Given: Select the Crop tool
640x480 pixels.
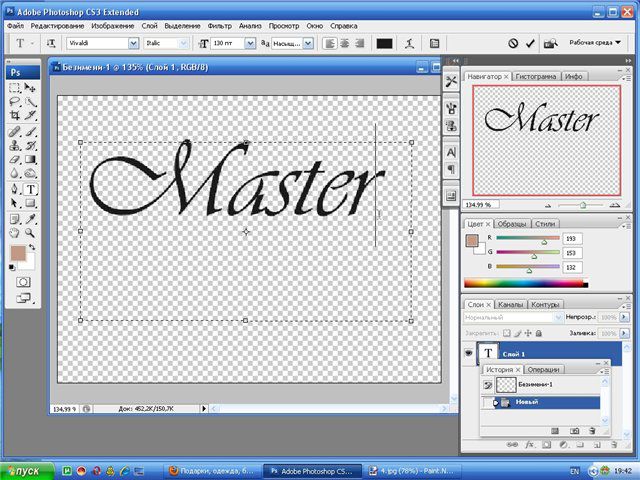Looking at the screenshot, I should (15, 116).
